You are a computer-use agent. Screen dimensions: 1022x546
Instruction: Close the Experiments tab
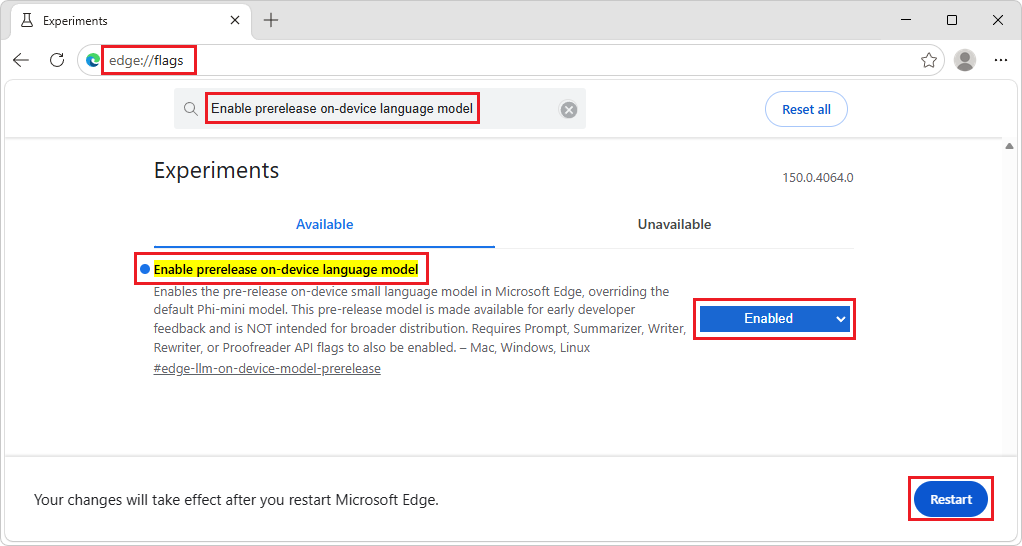[x=235, y=20]
